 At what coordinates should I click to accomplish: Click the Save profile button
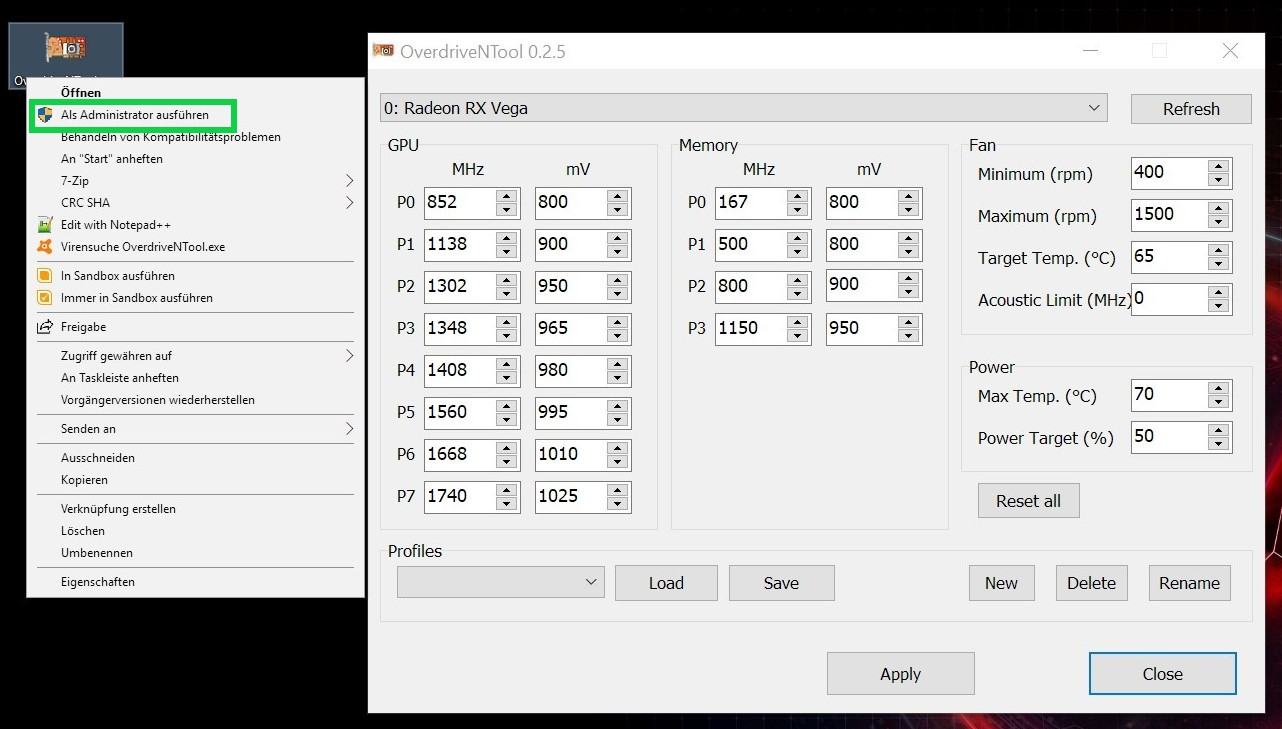pyautogui.click(x=781, y=583)
